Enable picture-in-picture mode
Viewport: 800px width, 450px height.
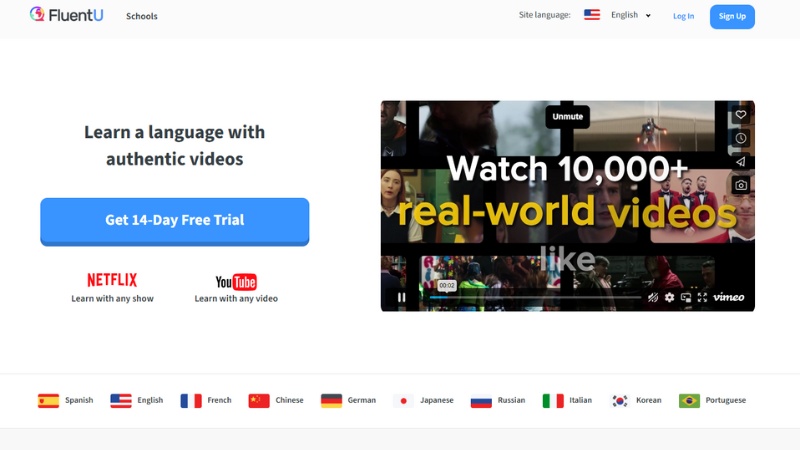tap(686, 297)
